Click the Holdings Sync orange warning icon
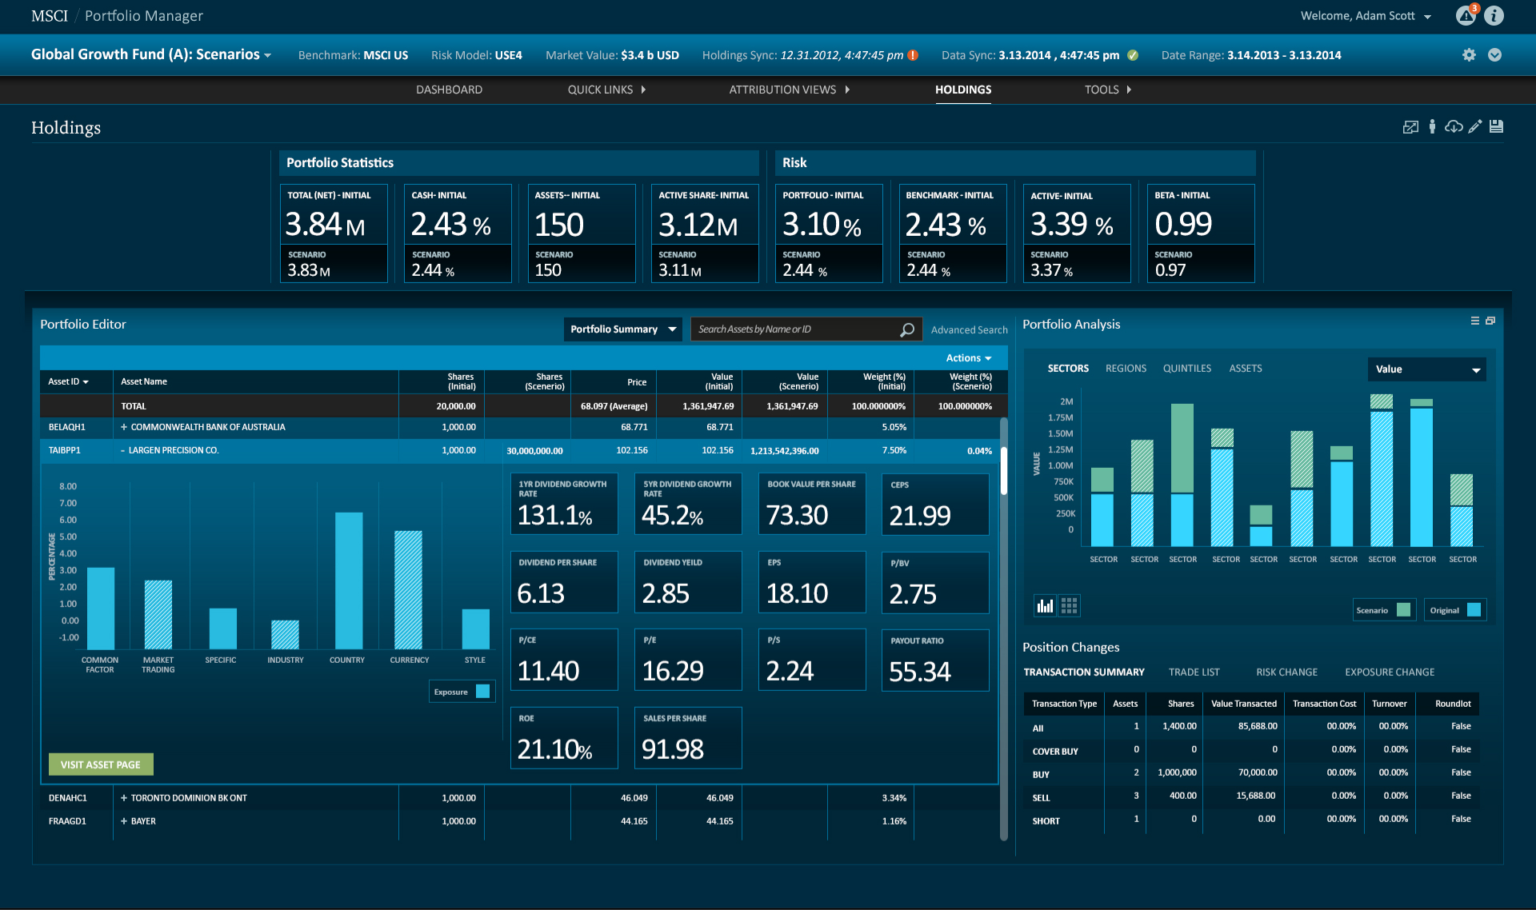The height and width of the screenshot is (910, 1536). coord(913,55)
